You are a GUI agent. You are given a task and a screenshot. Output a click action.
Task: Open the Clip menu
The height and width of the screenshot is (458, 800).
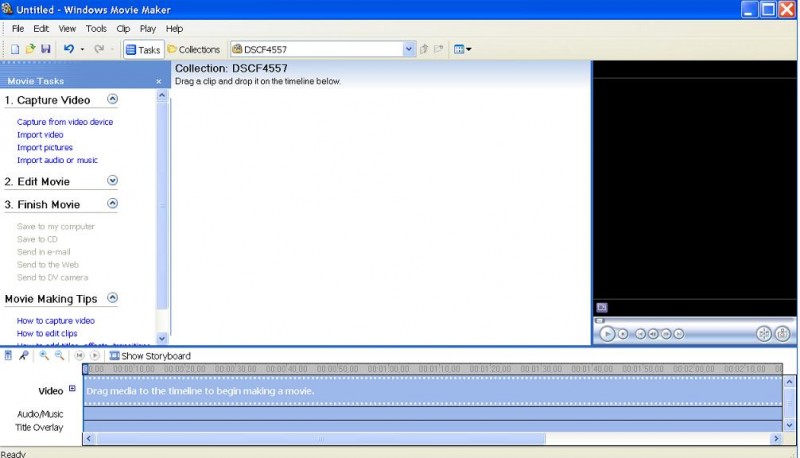pos(123,29)
